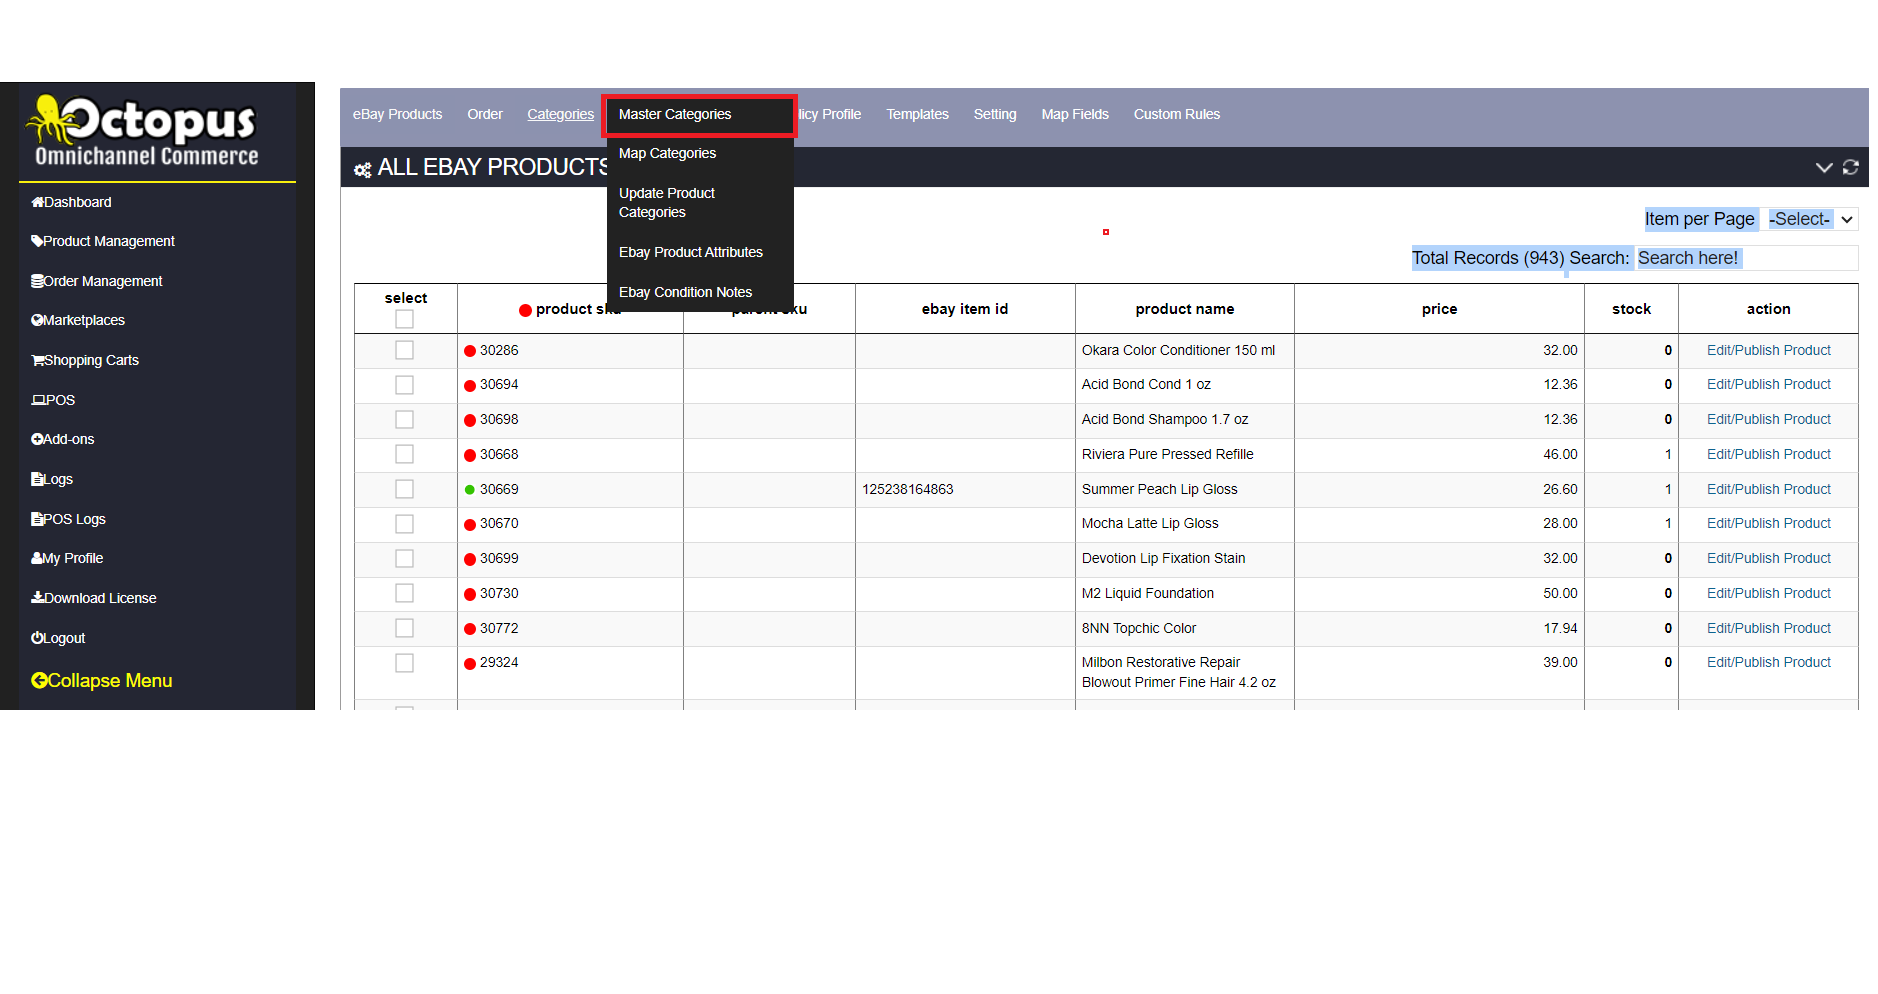Click the red status dot for SKU 30668
This screenshot has width=1878, height=994.
click(x=470, y=455)
